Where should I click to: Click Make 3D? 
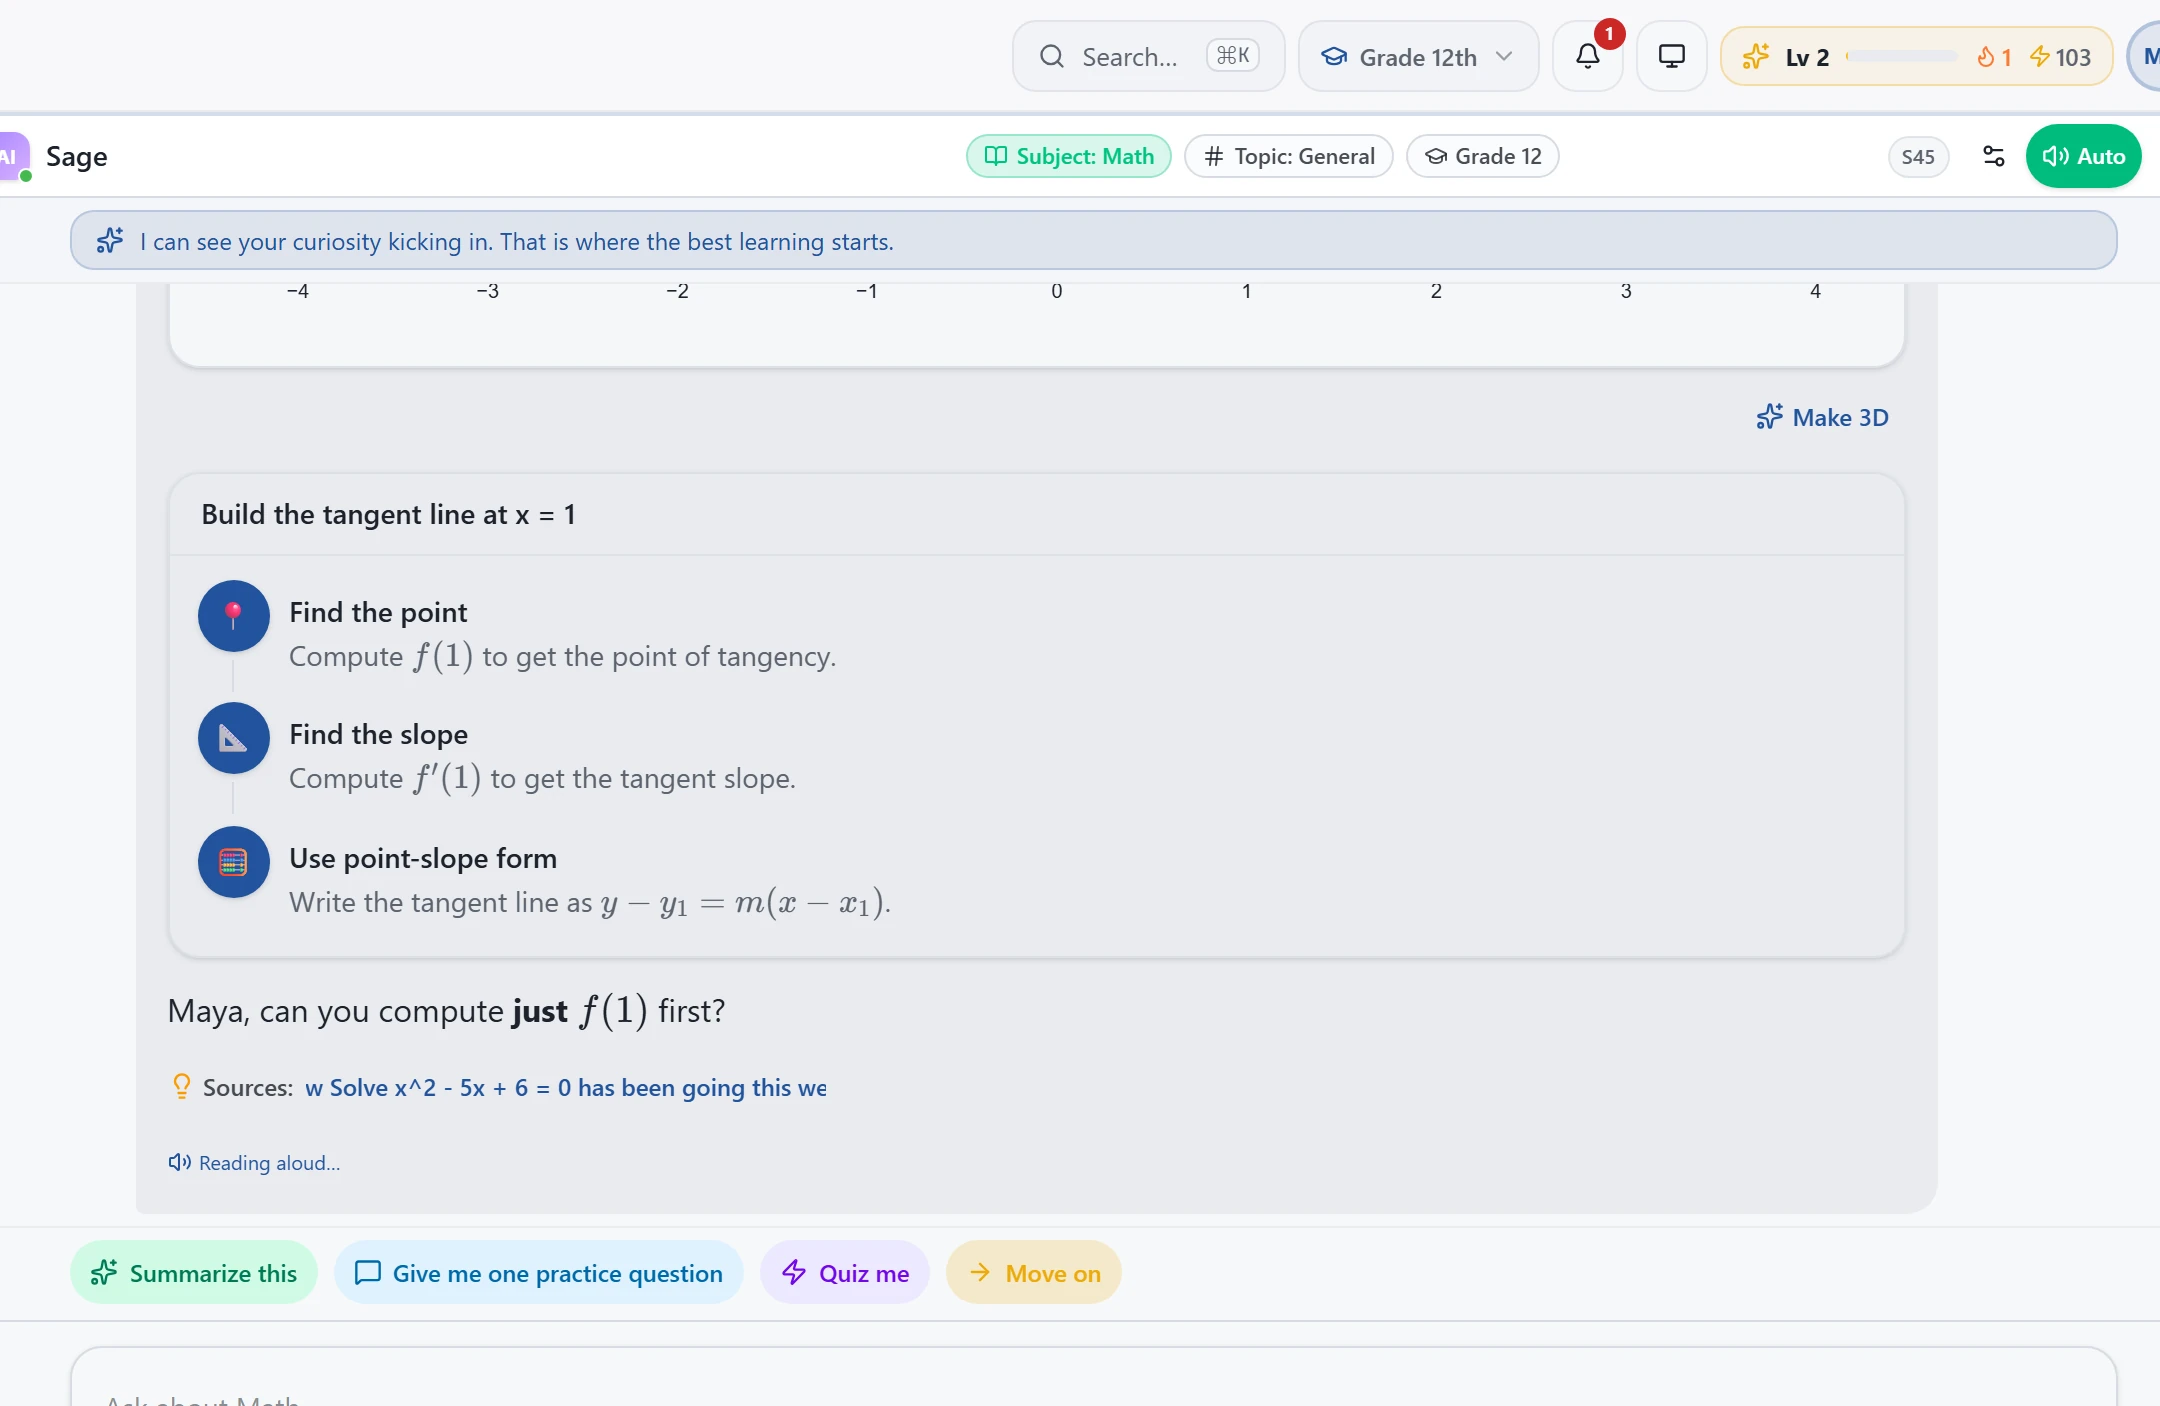(x=1822, y=417)
